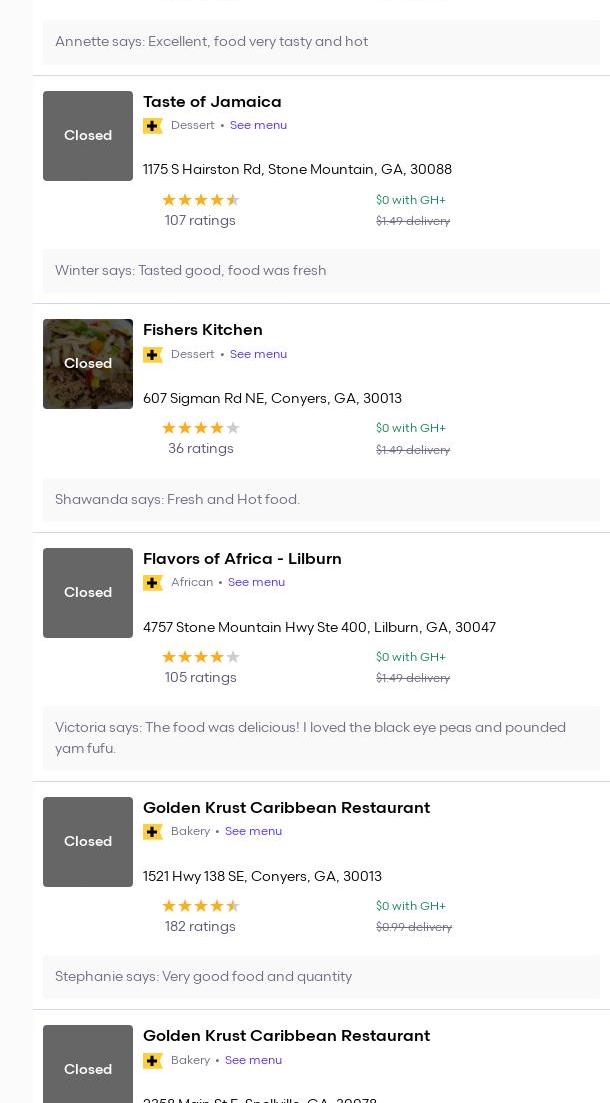This screenshot has height=1103, width=610.
Task: Click the Closed thumbnail for Taste of Jamaica
Action: tap(88, 136)
